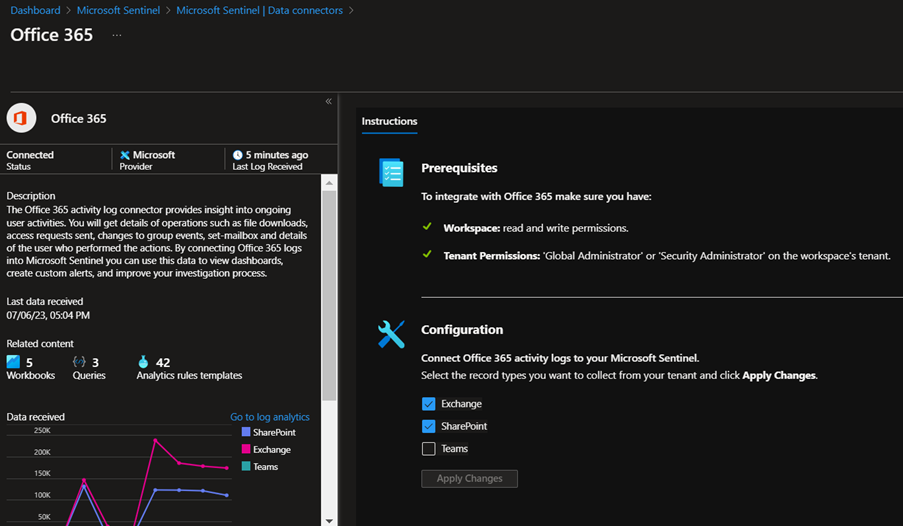Open the Microsoft Sentinel breadcrumb link

click(119, 10)
